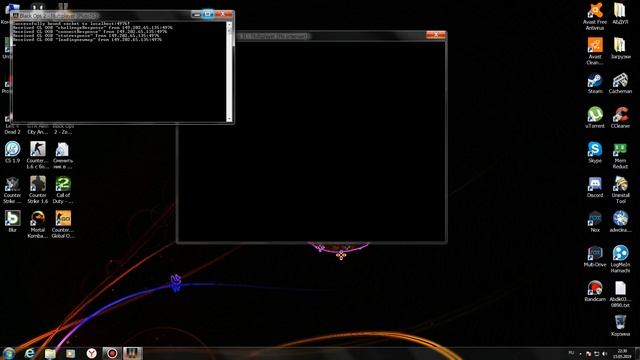This screenshot has width=640, height=360.
Task: Open Bandicam desktop shortcut
Action: click(595, 291)
